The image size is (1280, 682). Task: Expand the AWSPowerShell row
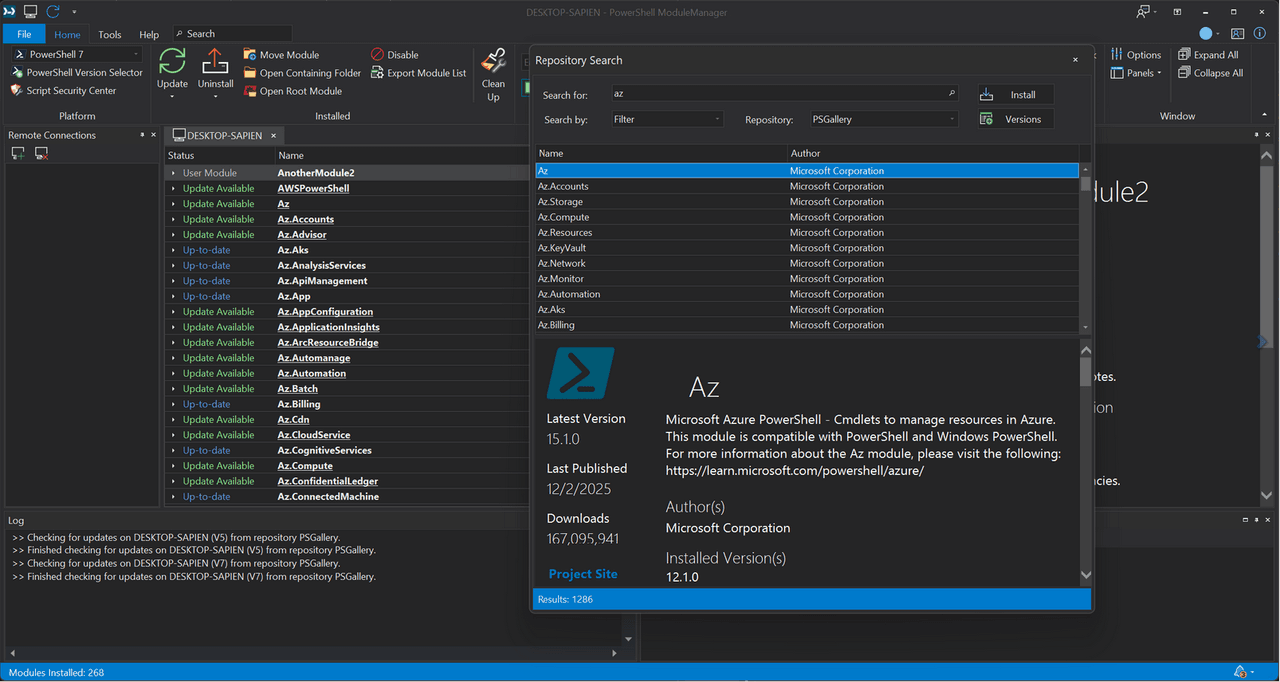pyautogui.click(x=173, y=188)
